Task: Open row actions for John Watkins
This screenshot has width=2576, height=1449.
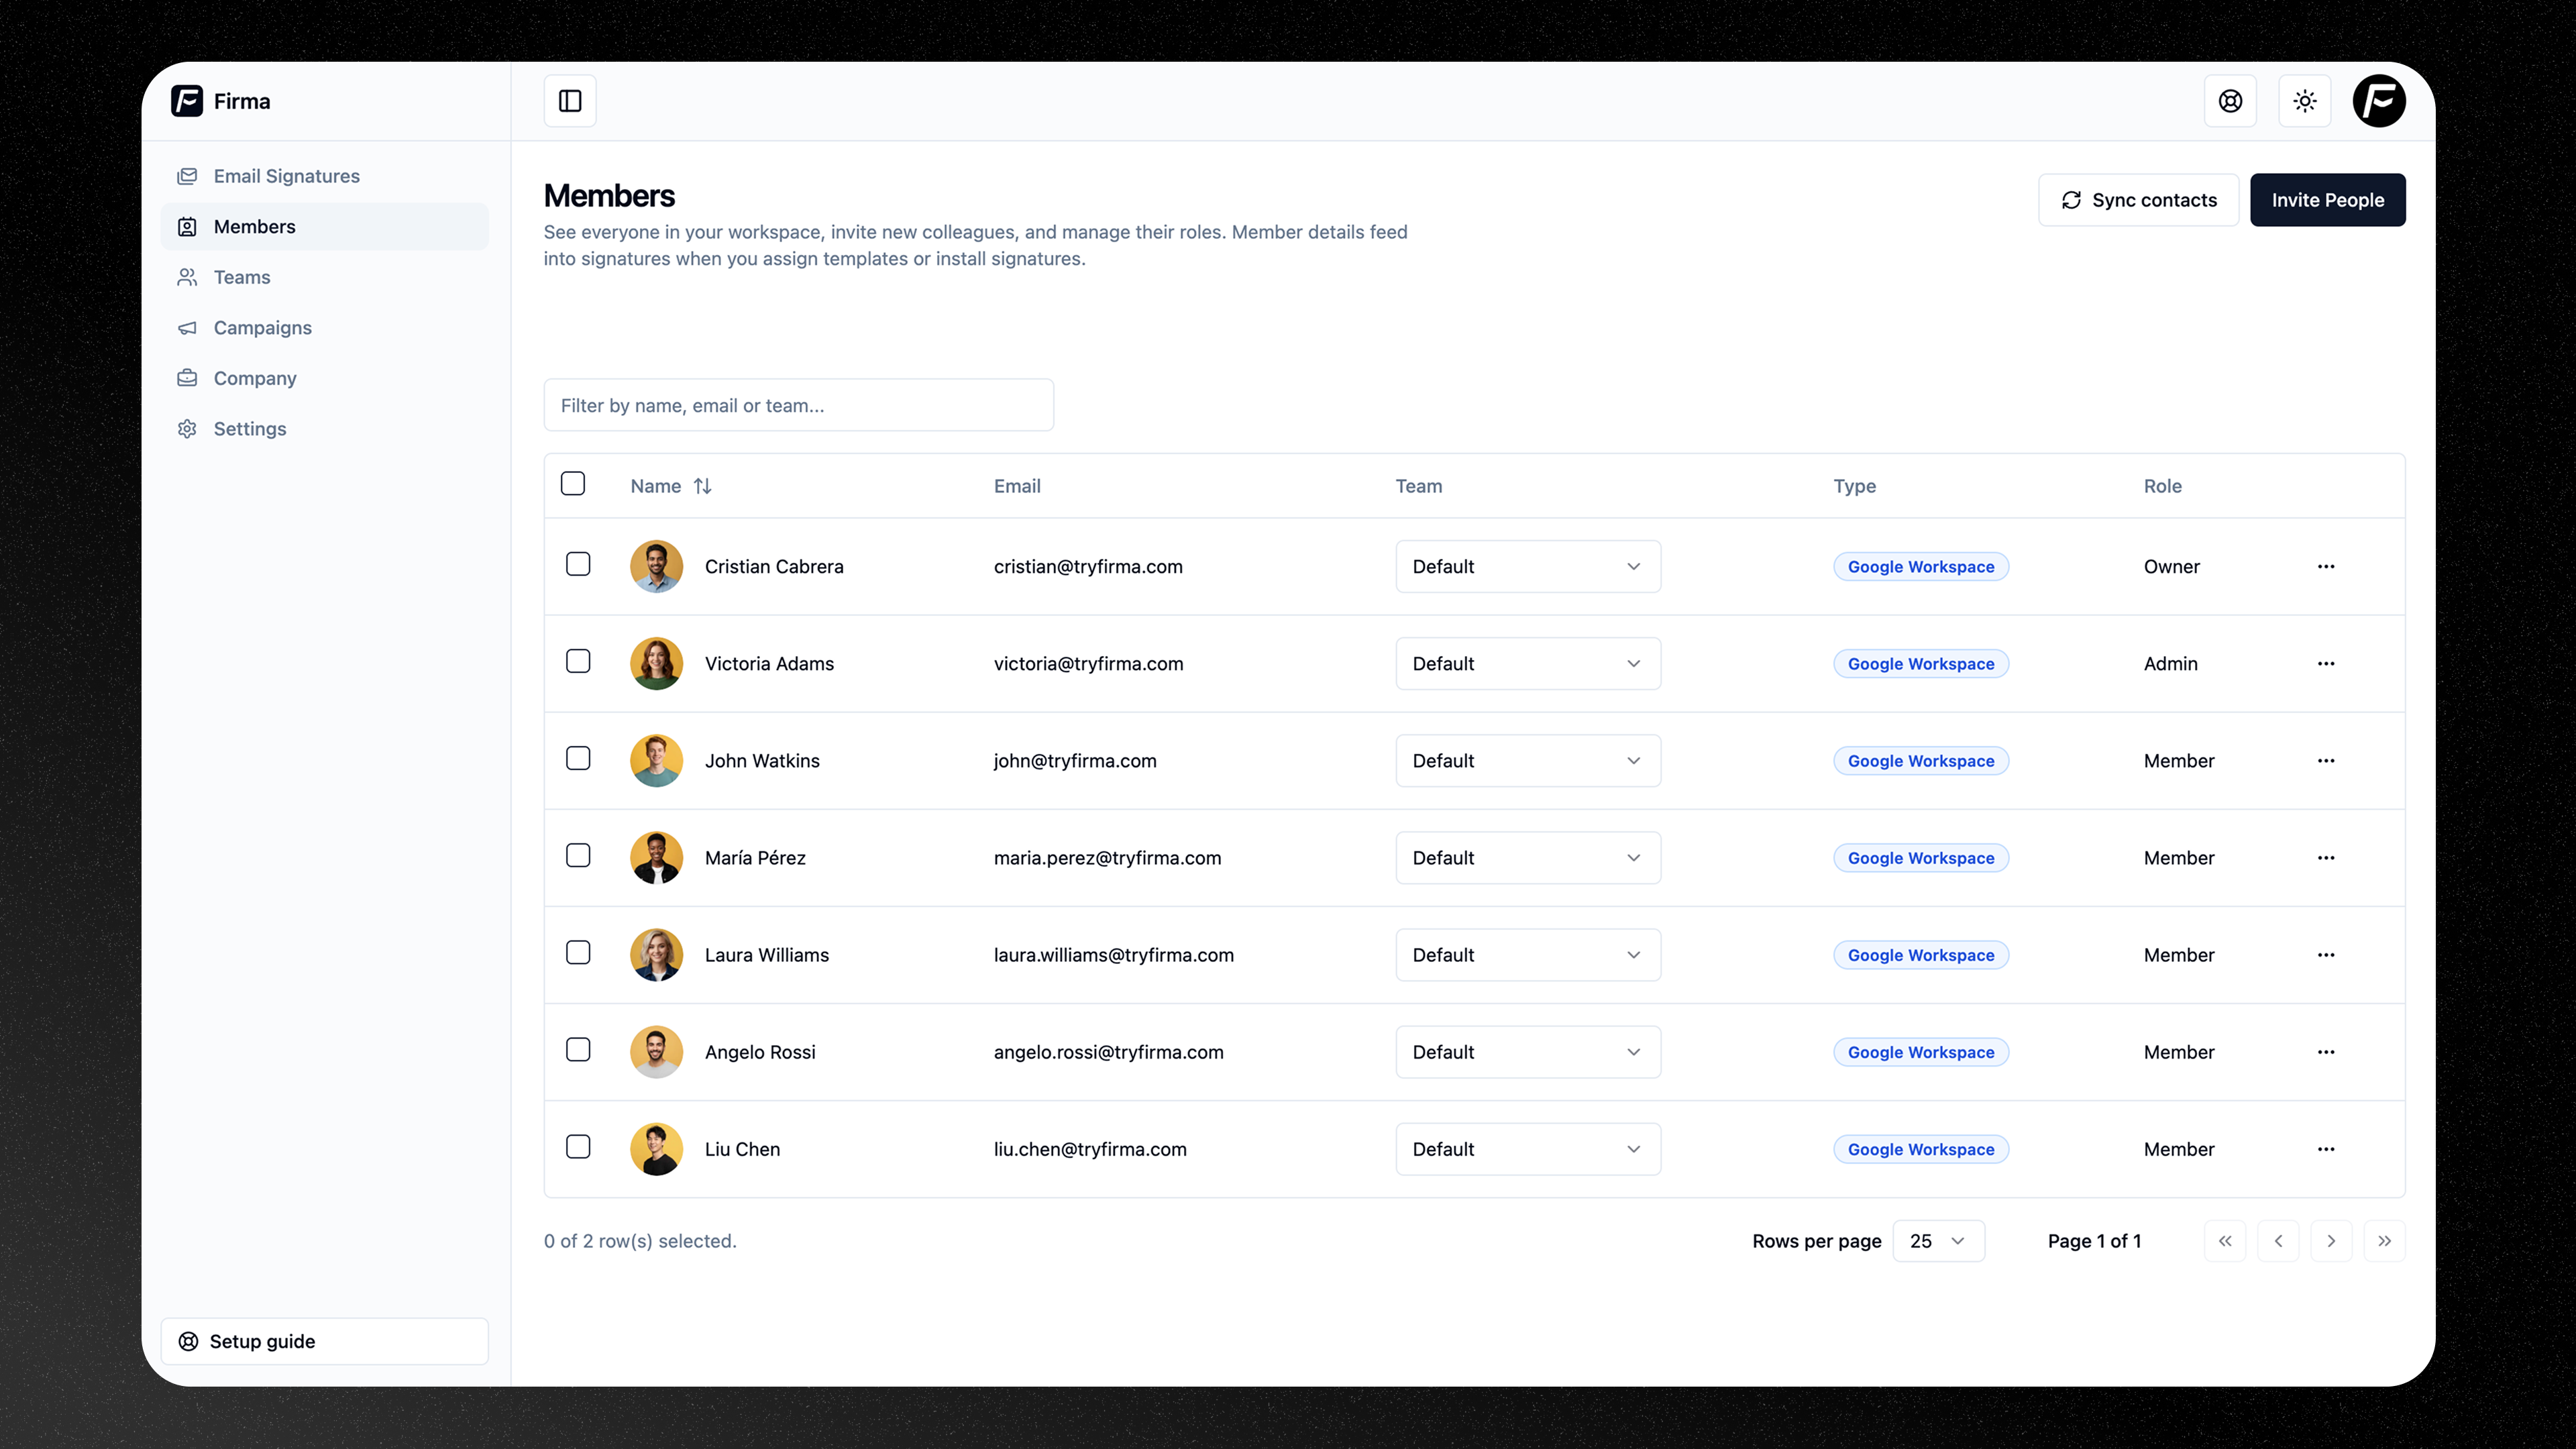Action: (x=2326, y=761)
